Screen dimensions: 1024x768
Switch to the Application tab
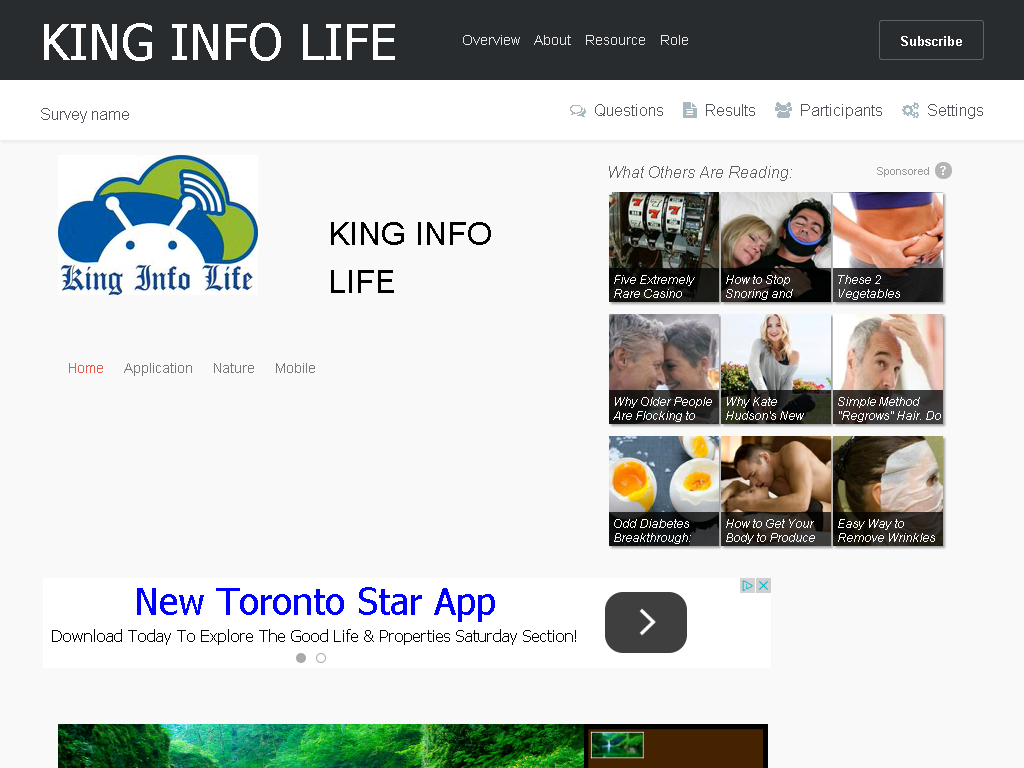point(158,368)
